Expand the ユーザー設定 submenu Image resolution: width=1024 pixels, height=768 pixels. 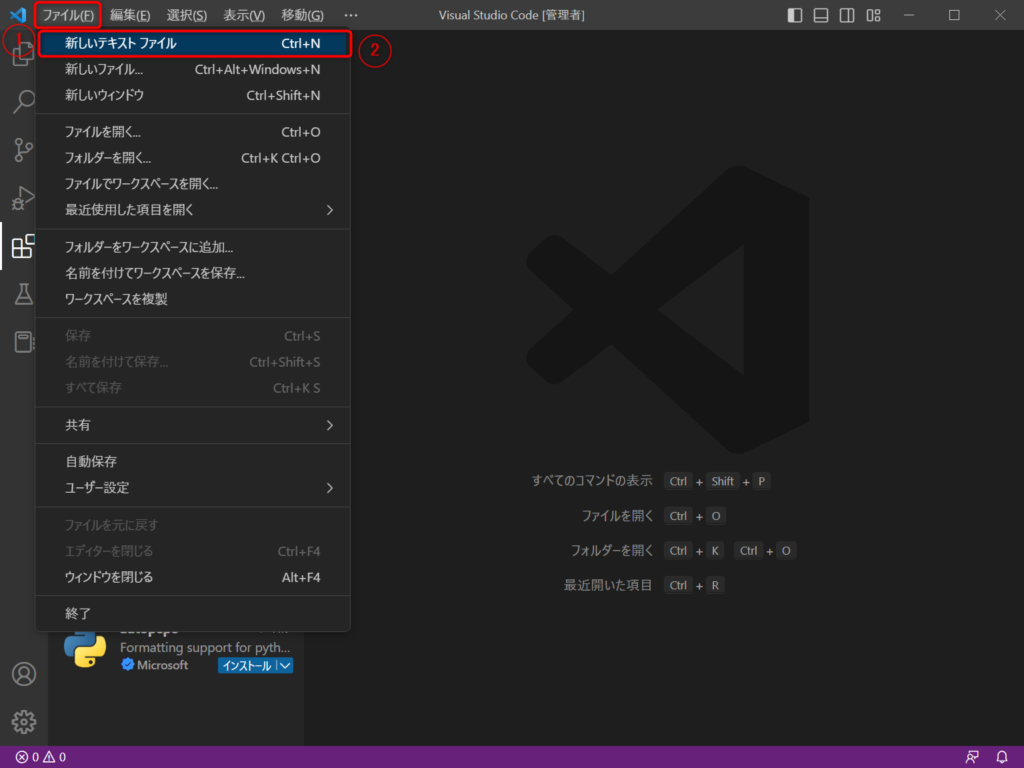193,488
